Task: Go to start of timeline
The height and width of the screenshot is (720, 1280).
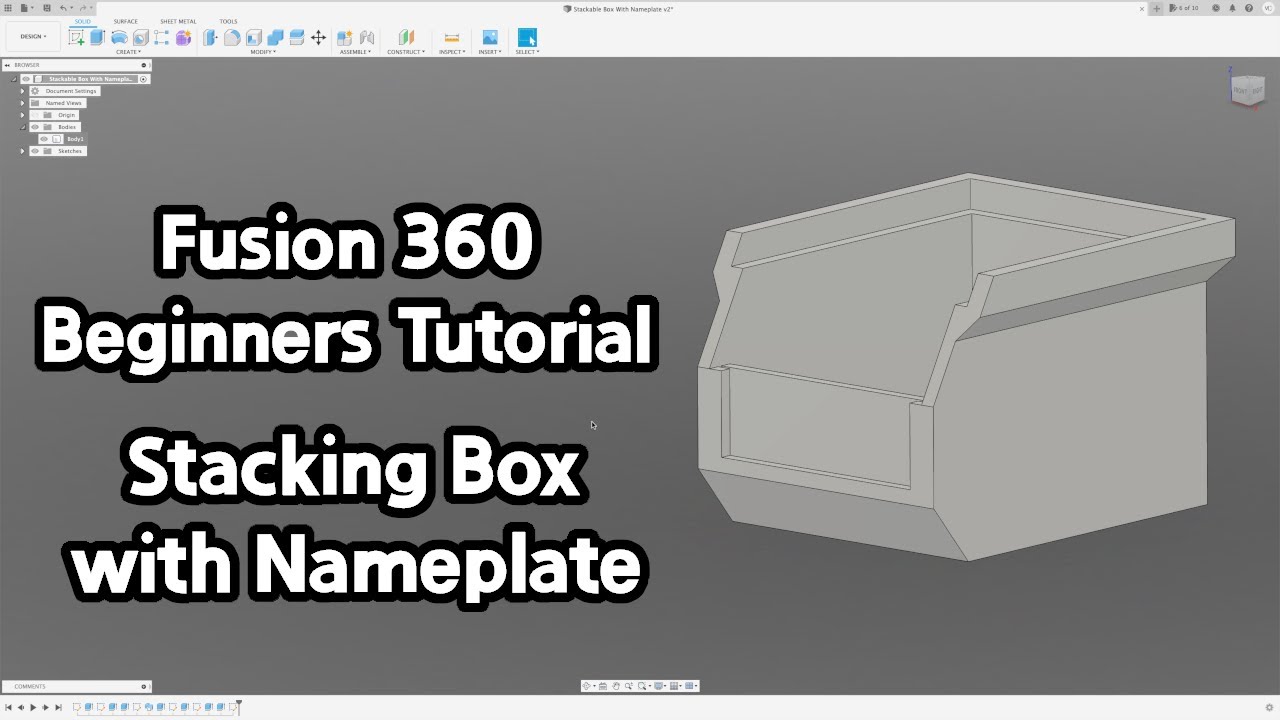Action: tap(8, 707)
